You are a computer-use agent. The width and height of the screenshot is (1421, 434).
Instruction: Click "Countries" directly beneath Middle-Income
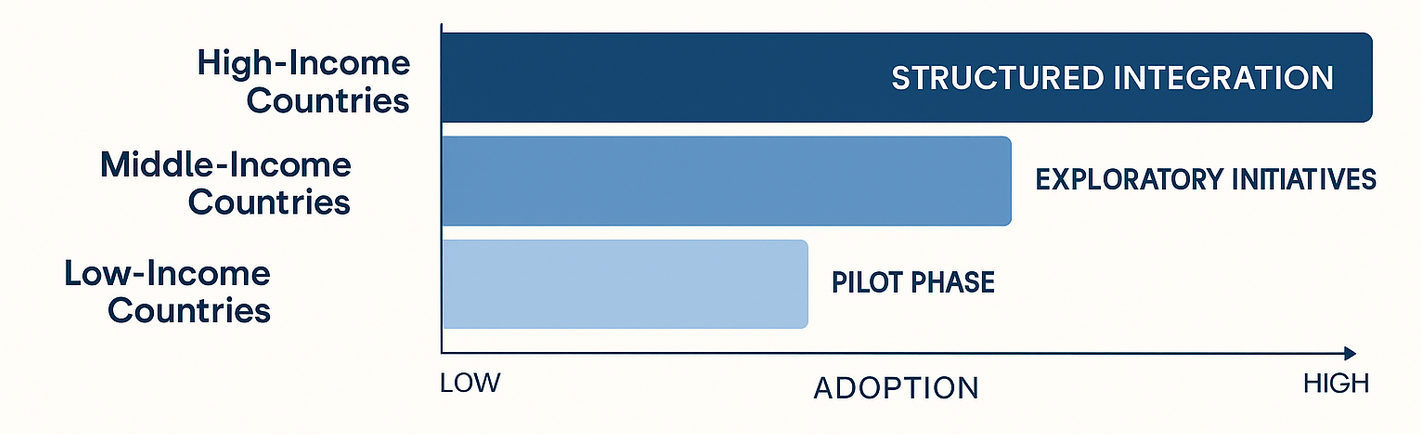pyautogui.click(x=269, y=203)
